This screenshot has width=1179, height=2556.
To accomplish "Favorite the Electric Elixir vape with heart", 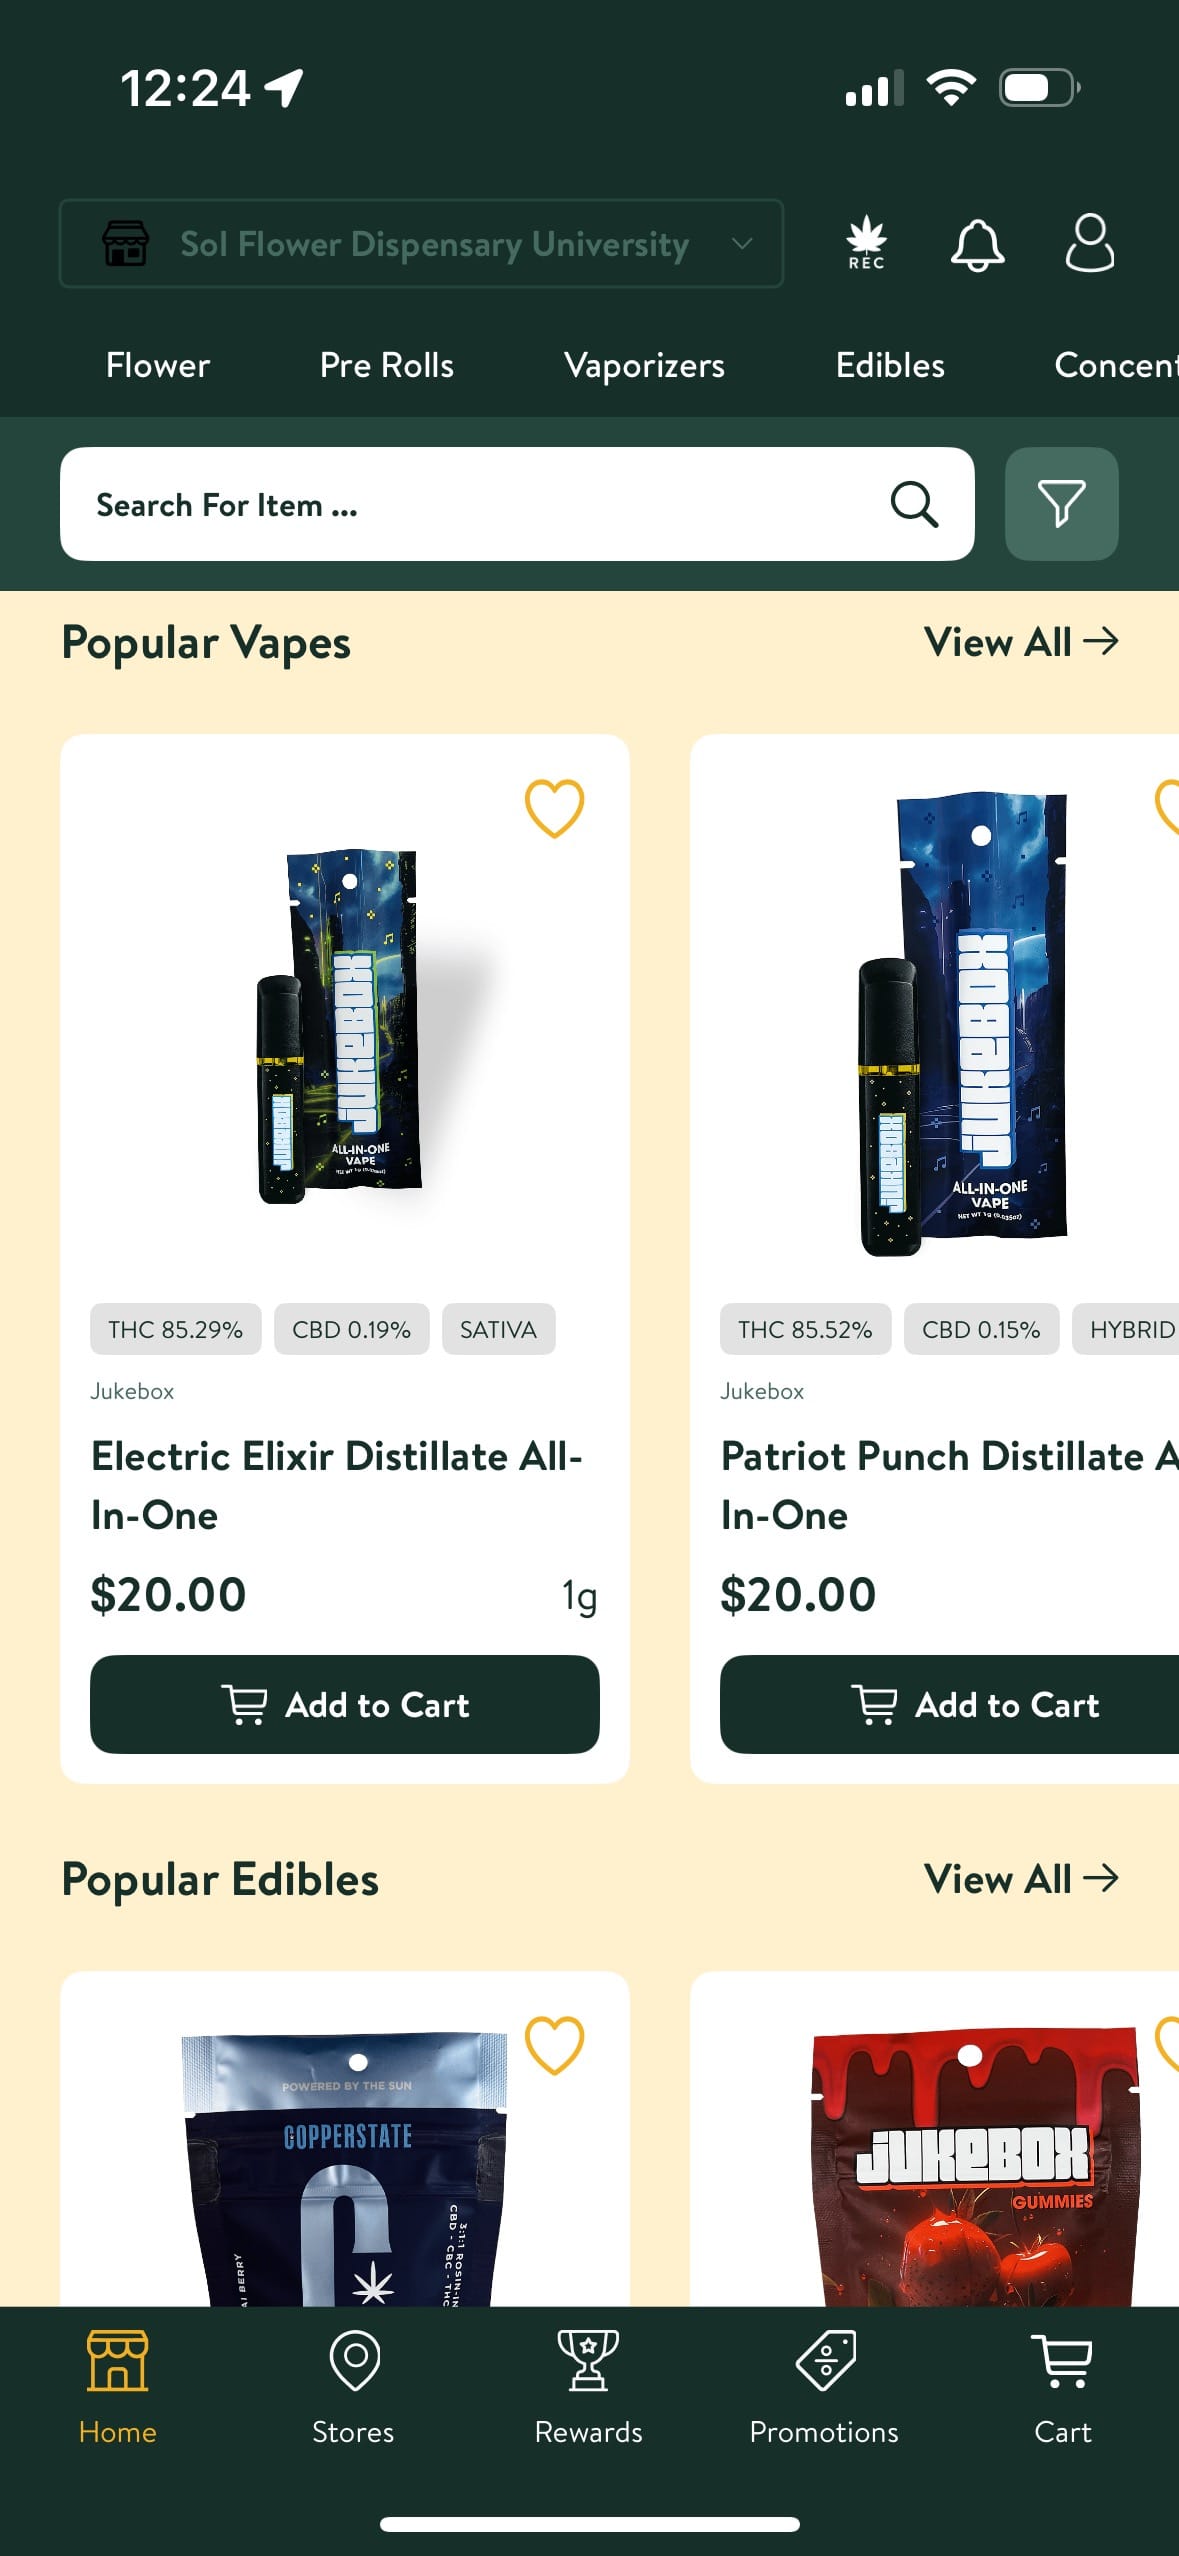I will (x=554, y=808).
